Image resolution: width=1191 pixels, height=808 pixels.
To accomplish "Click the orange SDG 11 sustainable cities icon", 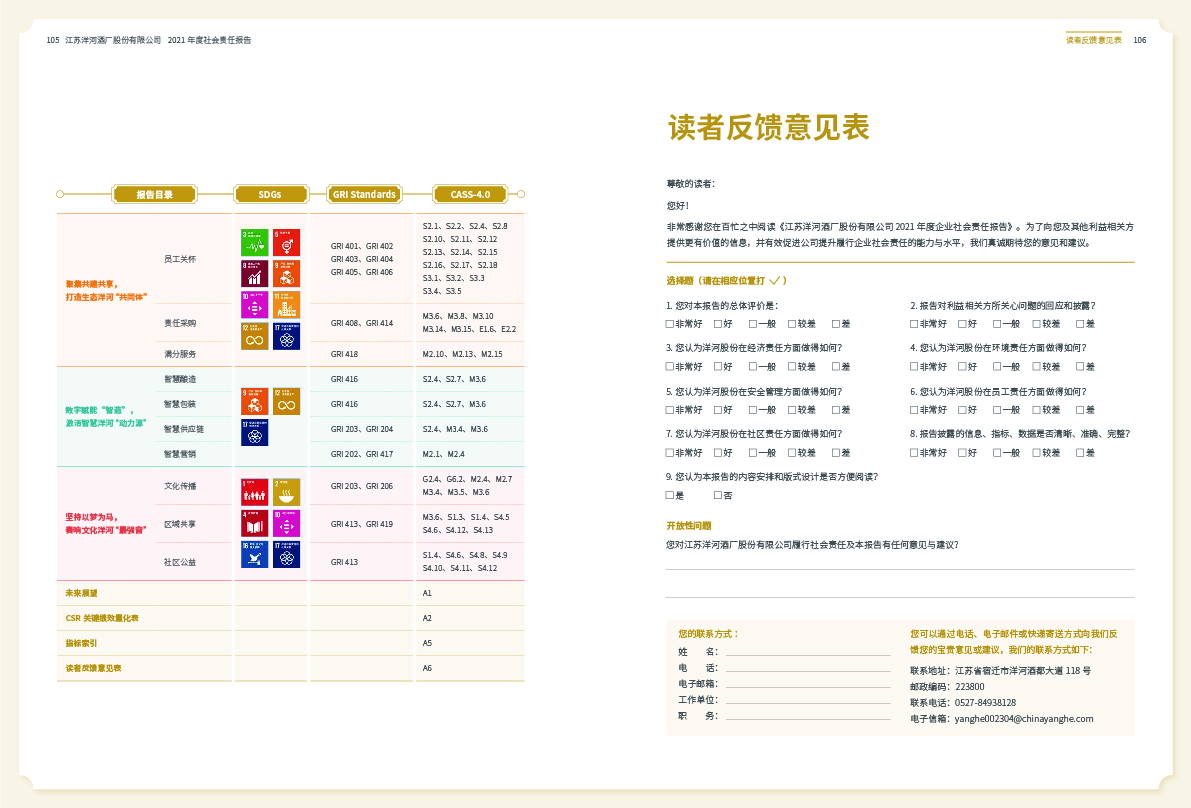I will pyautogui.click(x=286, y=304).
